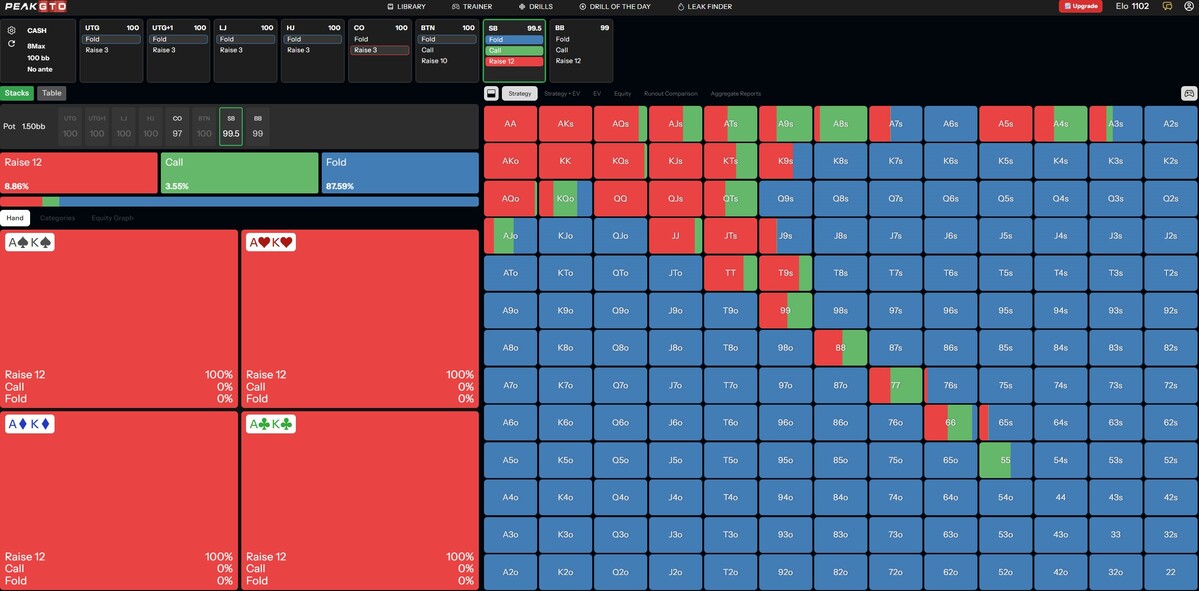Open the user profile icon at top right
This screenshot has height=591, width=1199.
click(1188, 6)
